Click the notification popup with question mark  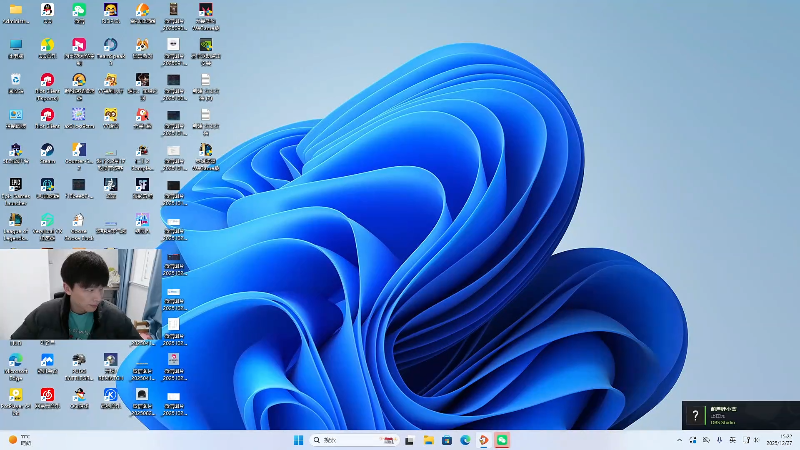pyautogui.click(x=740, y=415)
